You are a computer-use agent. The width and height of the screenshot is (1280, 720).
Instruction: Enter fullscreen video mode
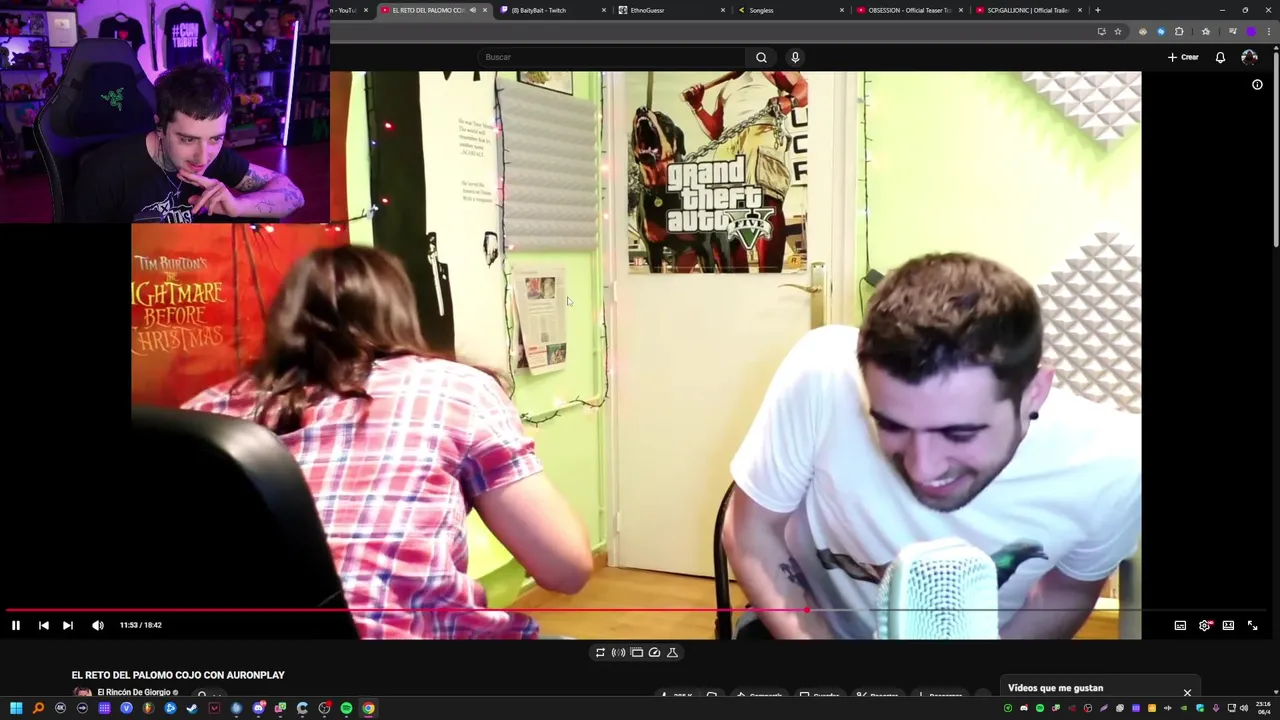click(x=1252, y=625)
